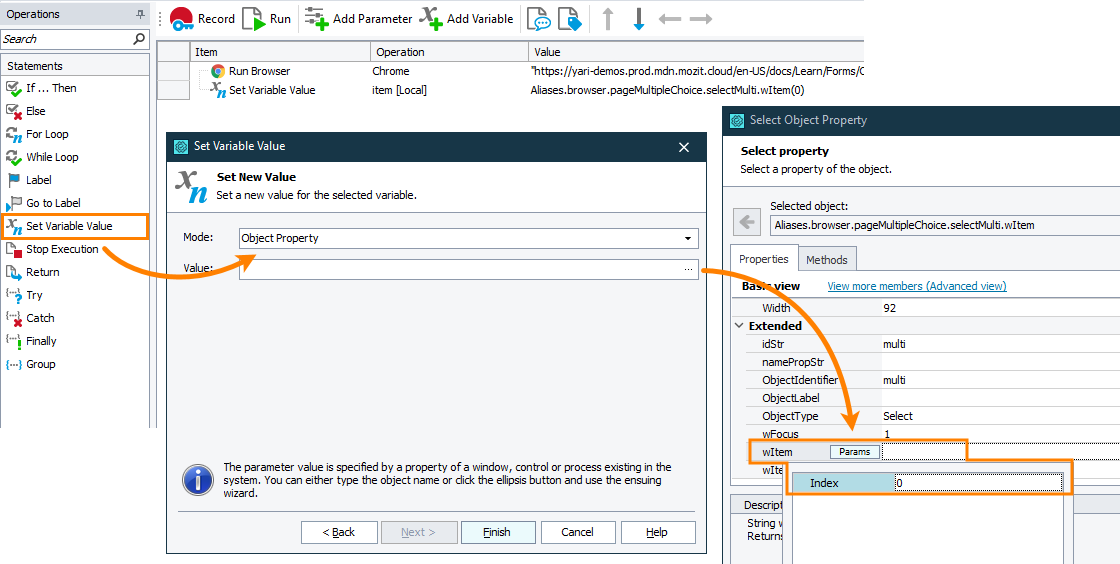The image size is (1120, 564).
Task: Select the Properties tab
Action: click(x=763, y=260)
